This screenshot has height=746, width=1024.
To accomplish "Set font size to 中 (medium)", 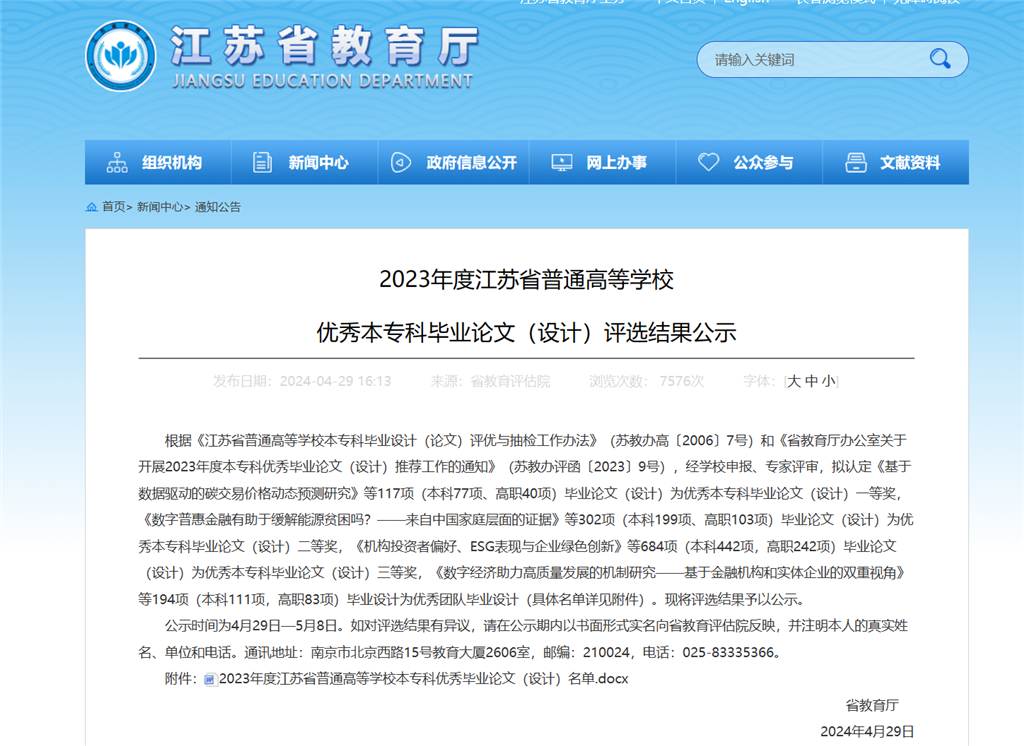I will pyautogui.click(x=811, y=381).
